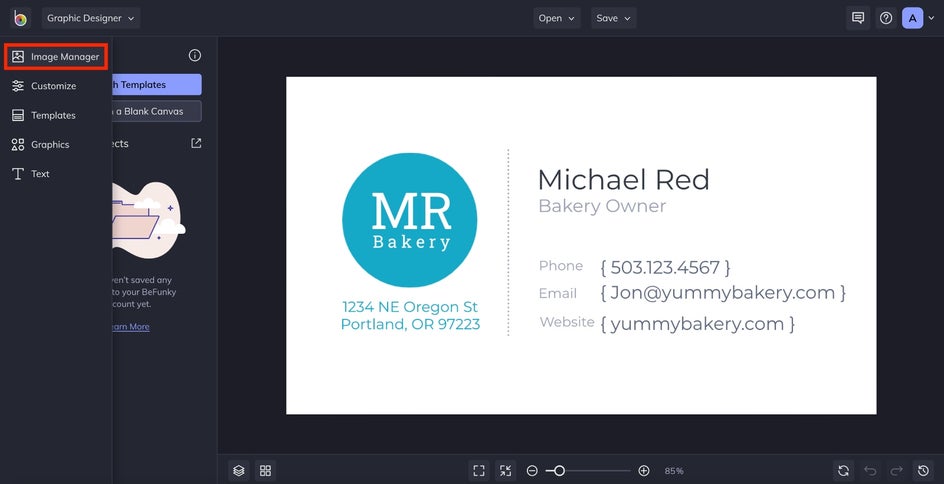The height and width of the screenshot is (484, 944).
Task: Open the help question mark icon
Action: [x=886, y=18]
